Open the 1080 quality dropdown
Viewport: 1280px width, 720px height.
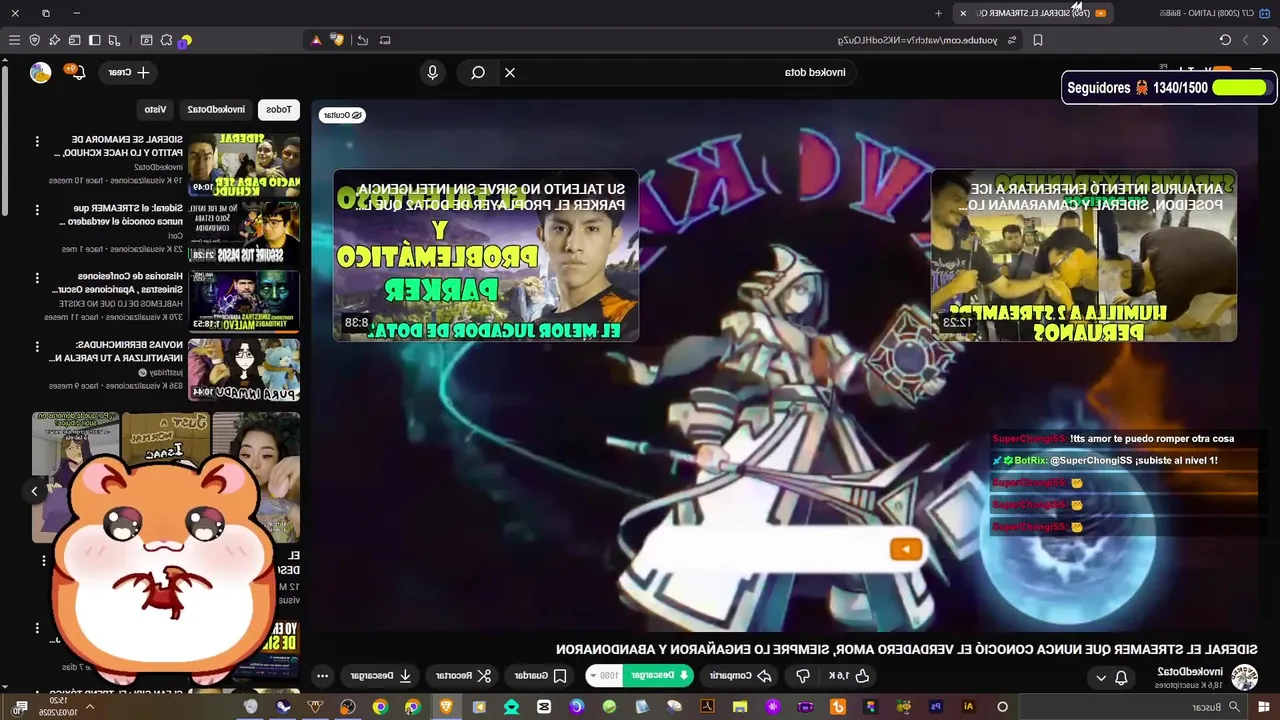pyautogui.click(x=604, y=676)
